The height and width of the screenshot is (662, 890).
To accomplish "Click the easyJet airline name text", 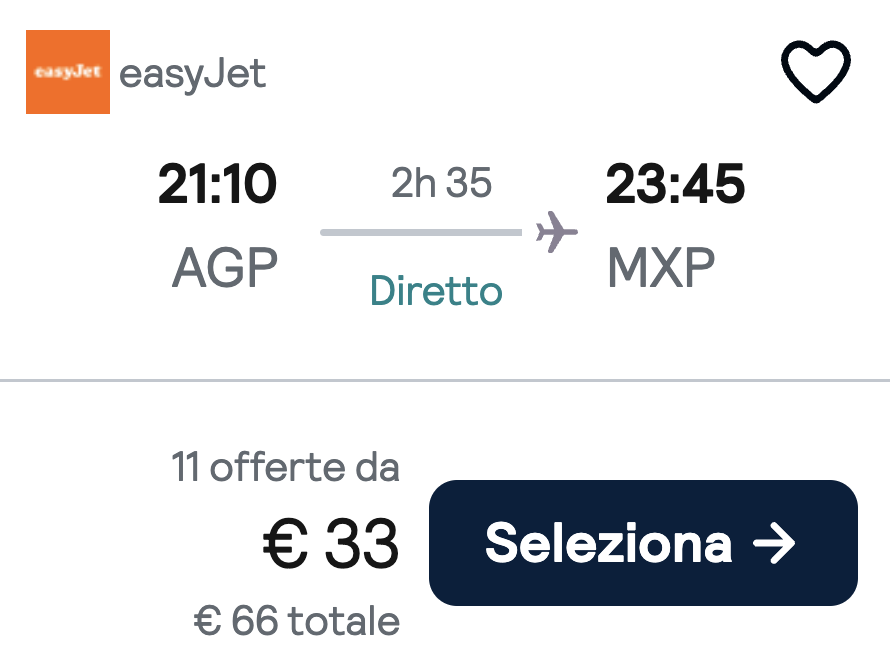I will pos(192,74).
